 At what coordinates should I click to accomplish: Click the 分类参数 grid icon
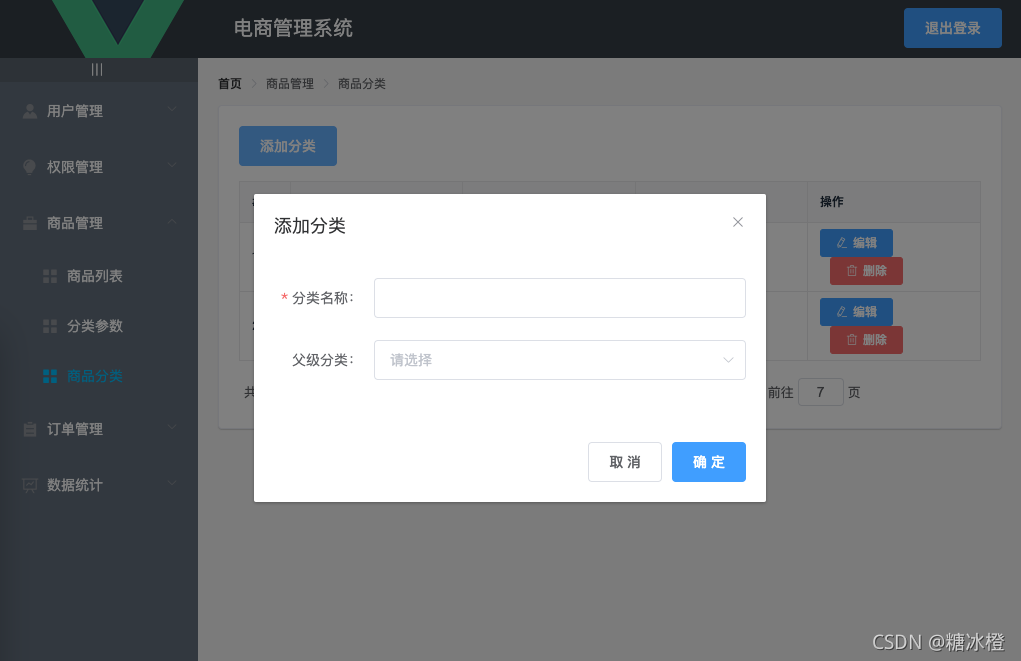[x=49, y=326]
